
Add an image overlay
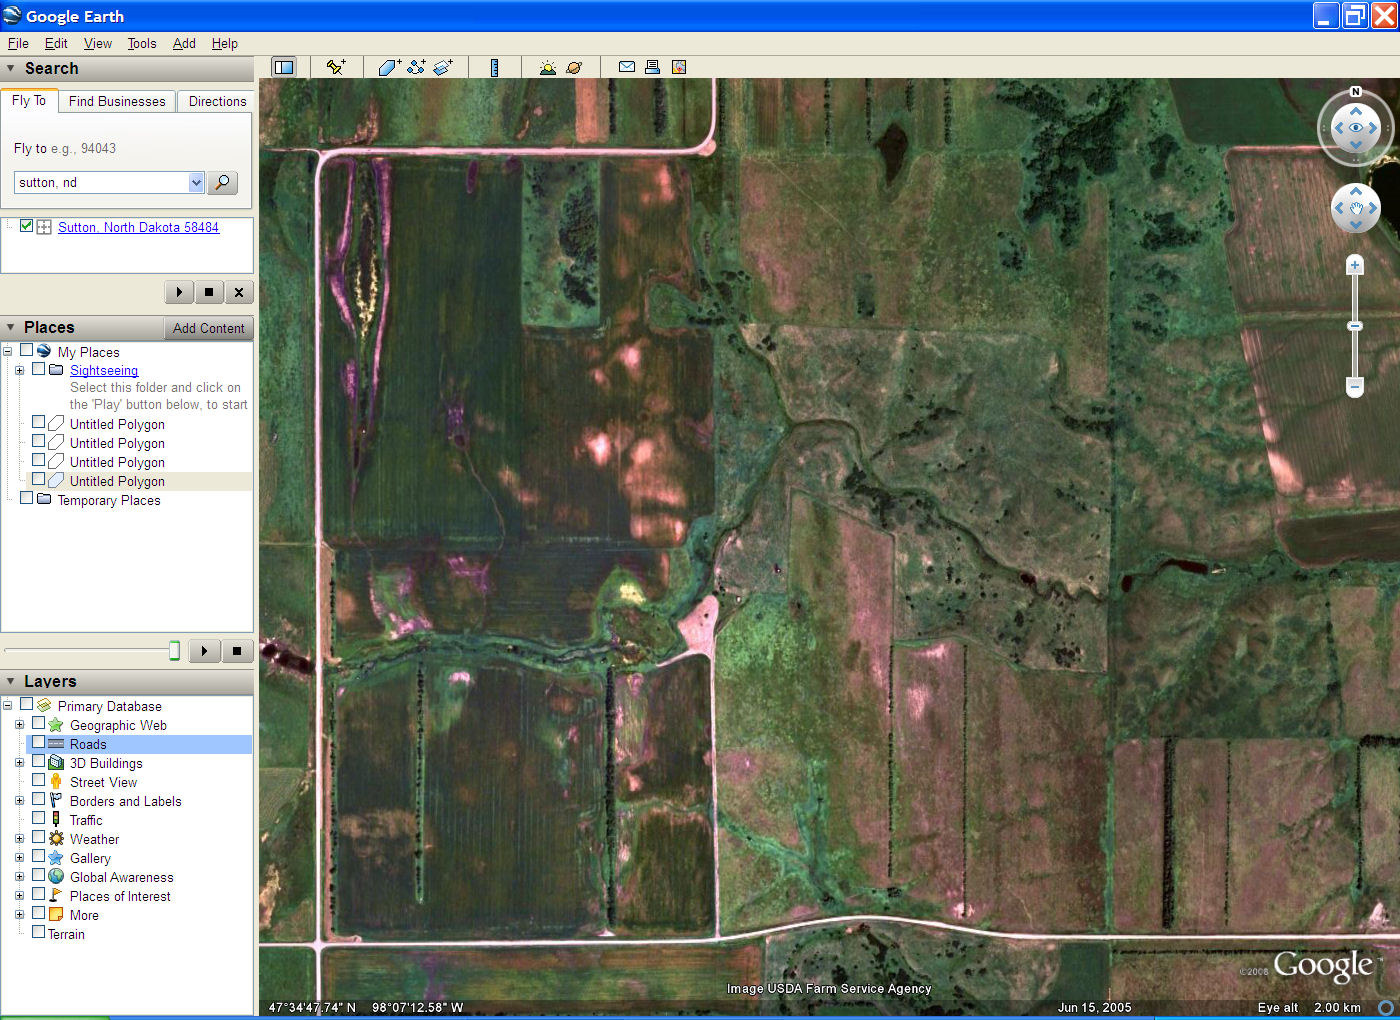coord(443,67)
